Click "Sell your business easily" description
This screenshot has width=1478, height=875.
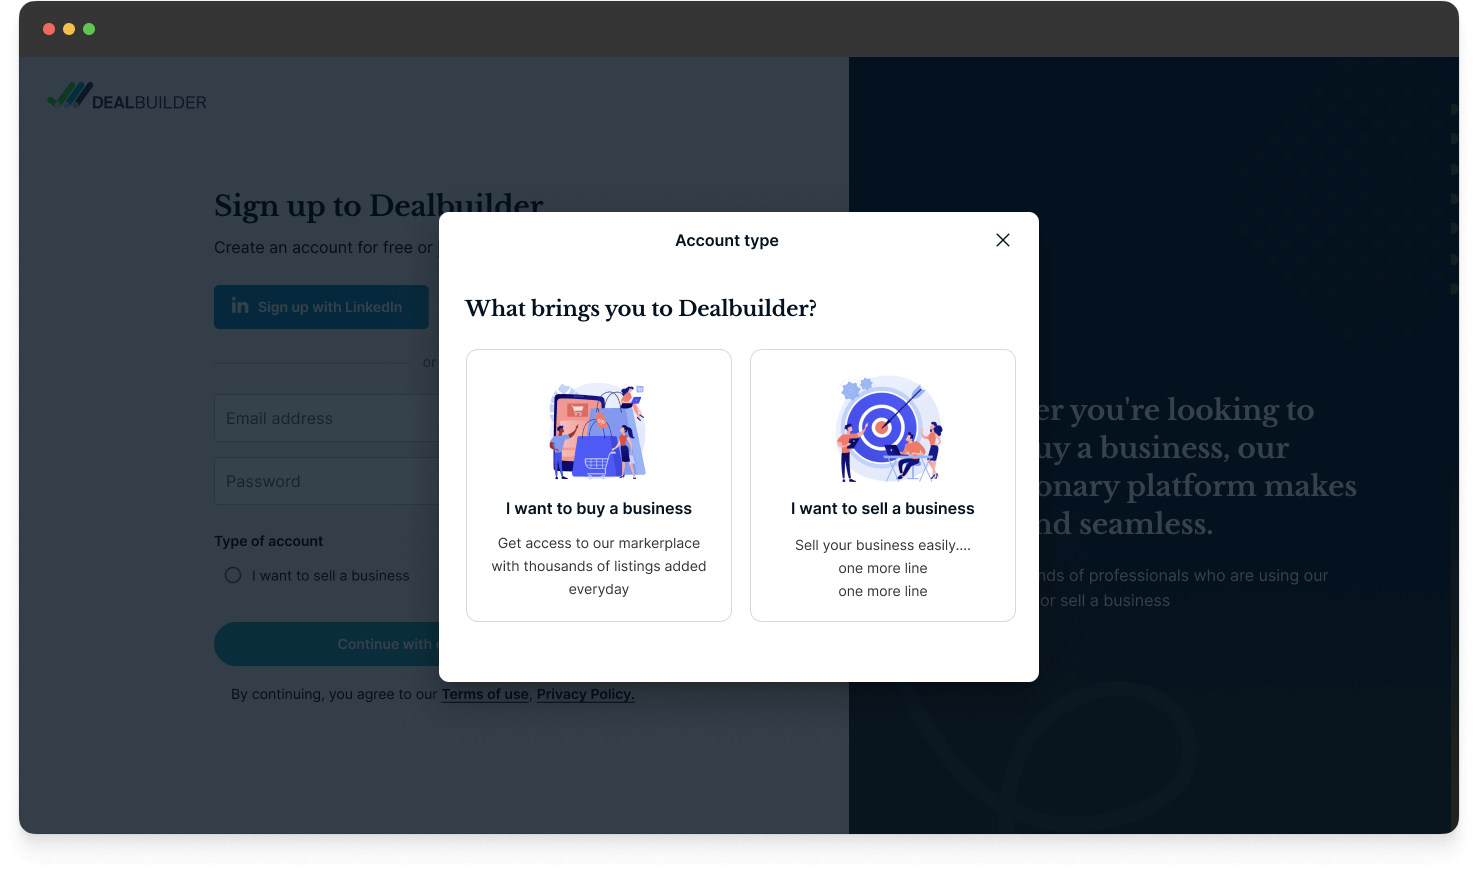tap(882, 545)
